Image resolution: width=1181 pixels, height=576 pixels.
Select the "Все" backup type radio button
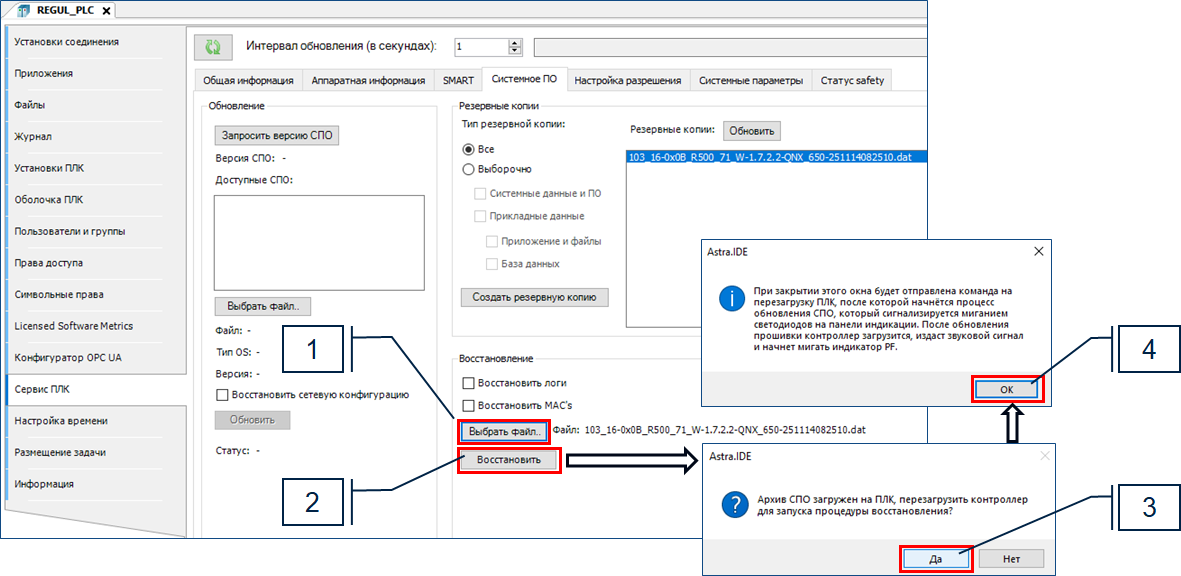(468, 149)
